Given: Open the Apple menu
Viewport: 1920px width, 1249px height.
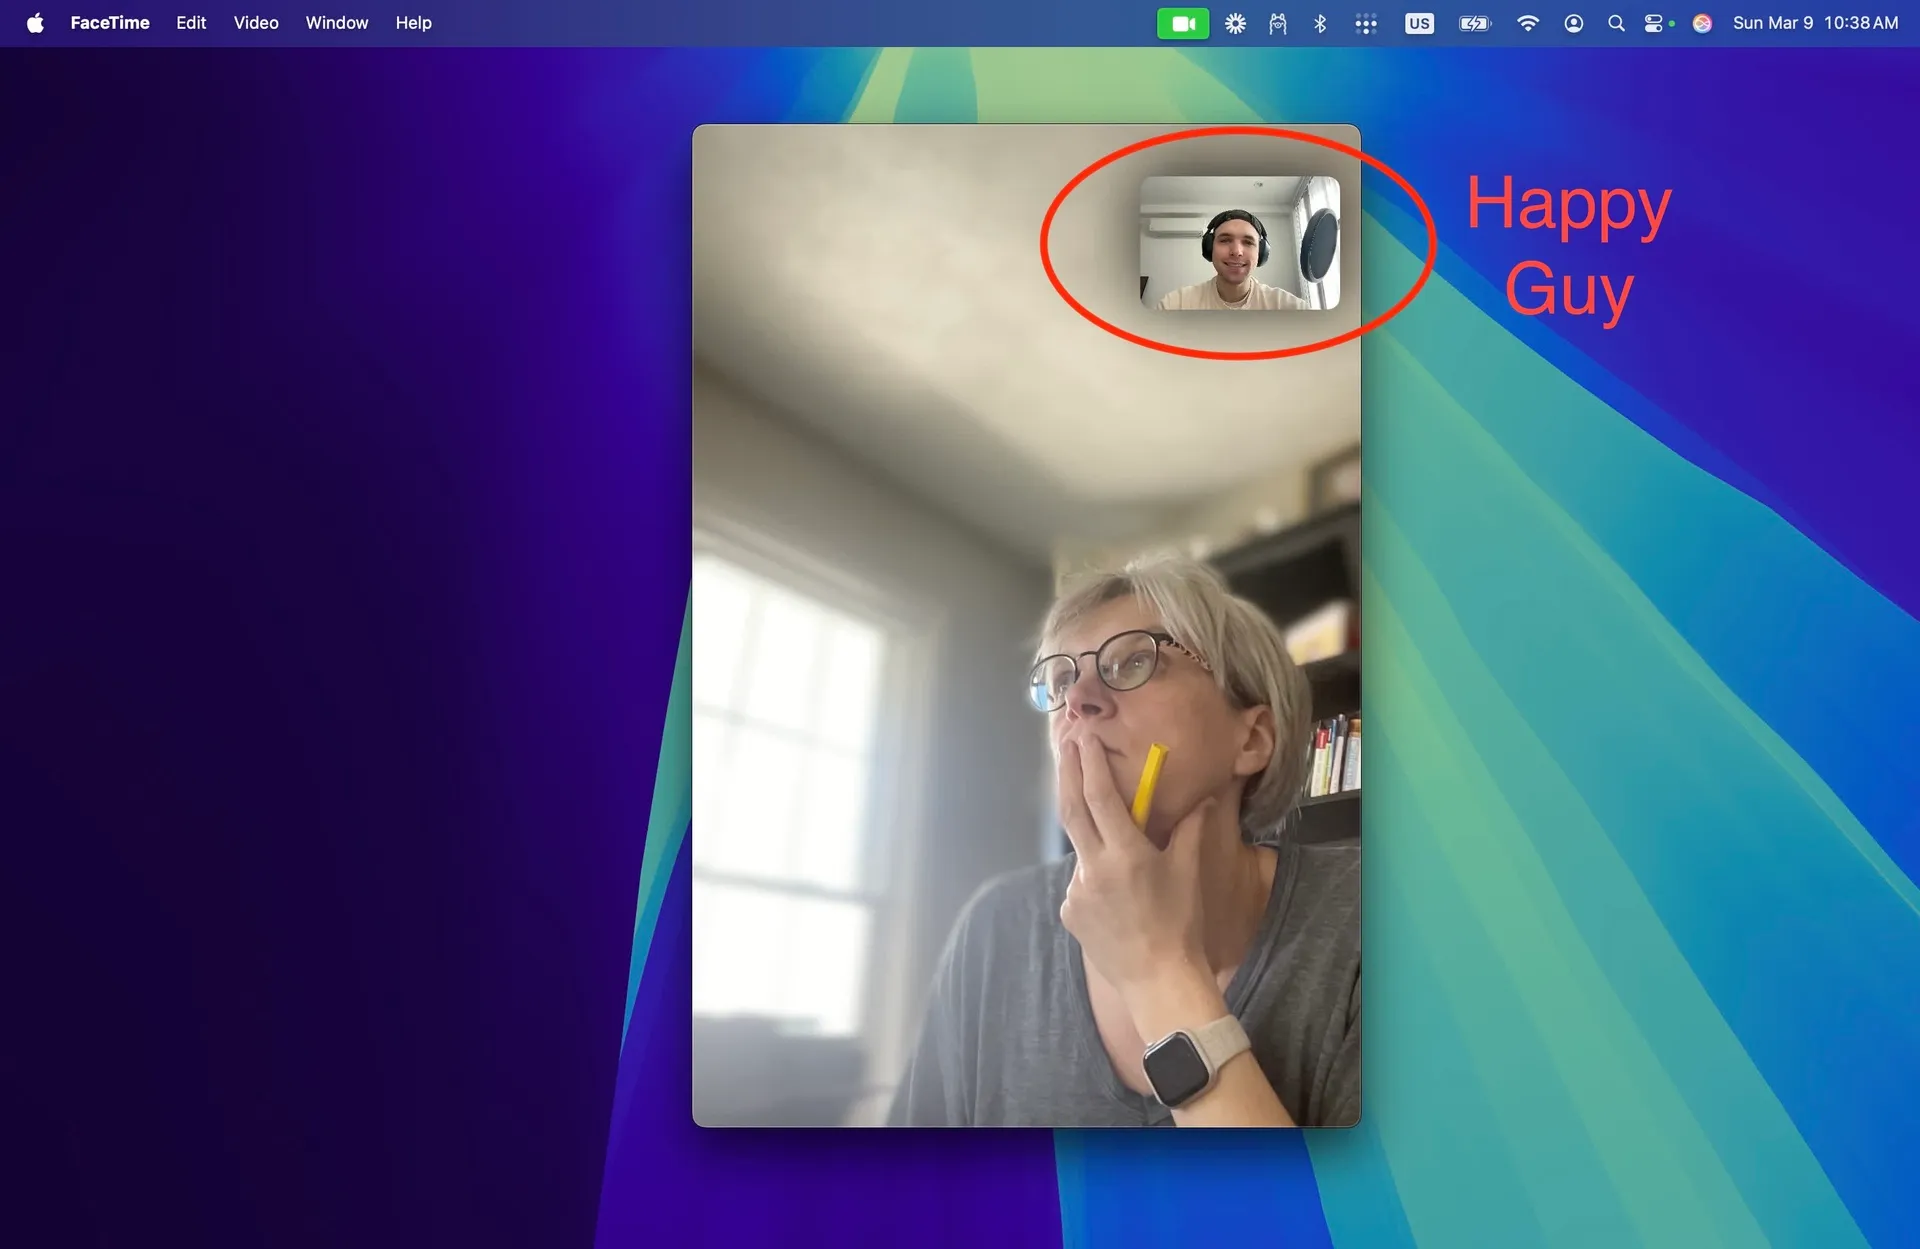Looking at the screenshot, I should point(35,22).
